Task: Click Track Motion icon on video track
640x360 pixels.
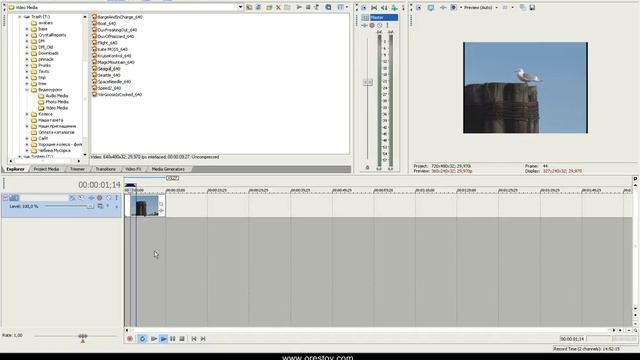Action: (x=81, y=198)
